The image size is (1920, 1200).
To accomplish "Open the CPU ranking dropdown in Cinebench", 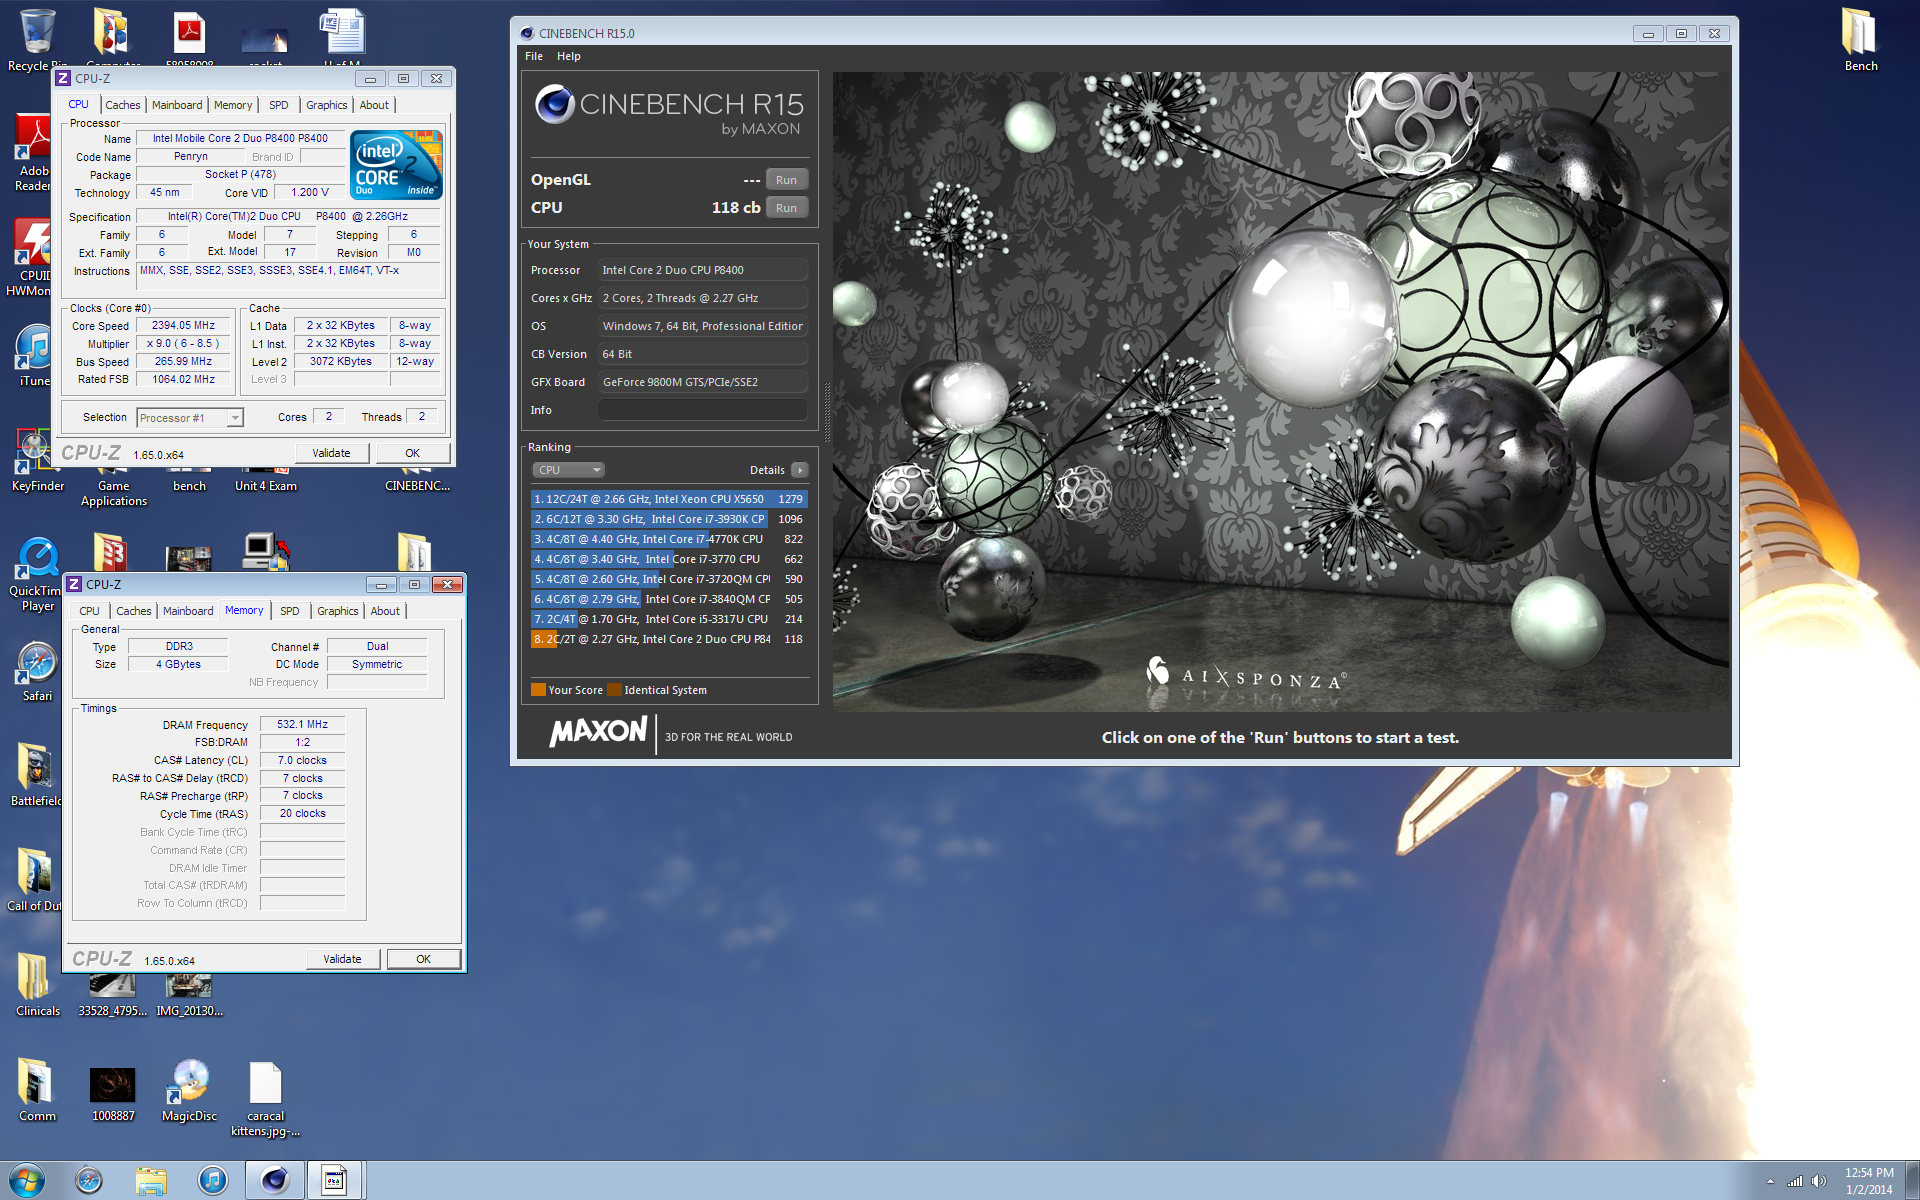I will click(568, 470).
